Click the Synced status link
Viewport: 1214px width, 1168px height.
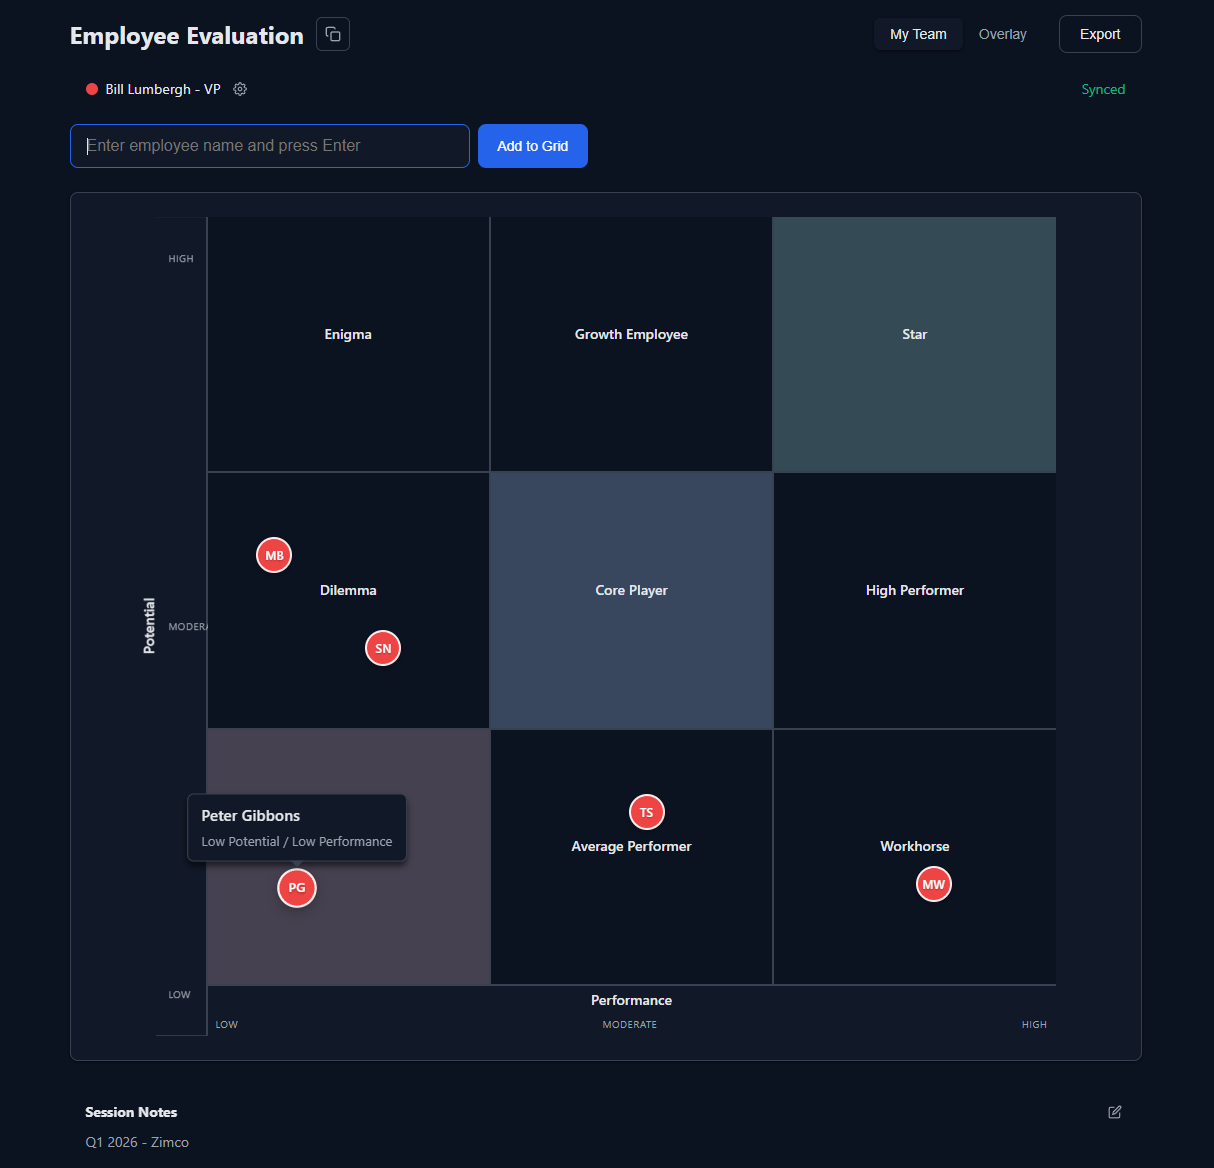coord(1103,89)
